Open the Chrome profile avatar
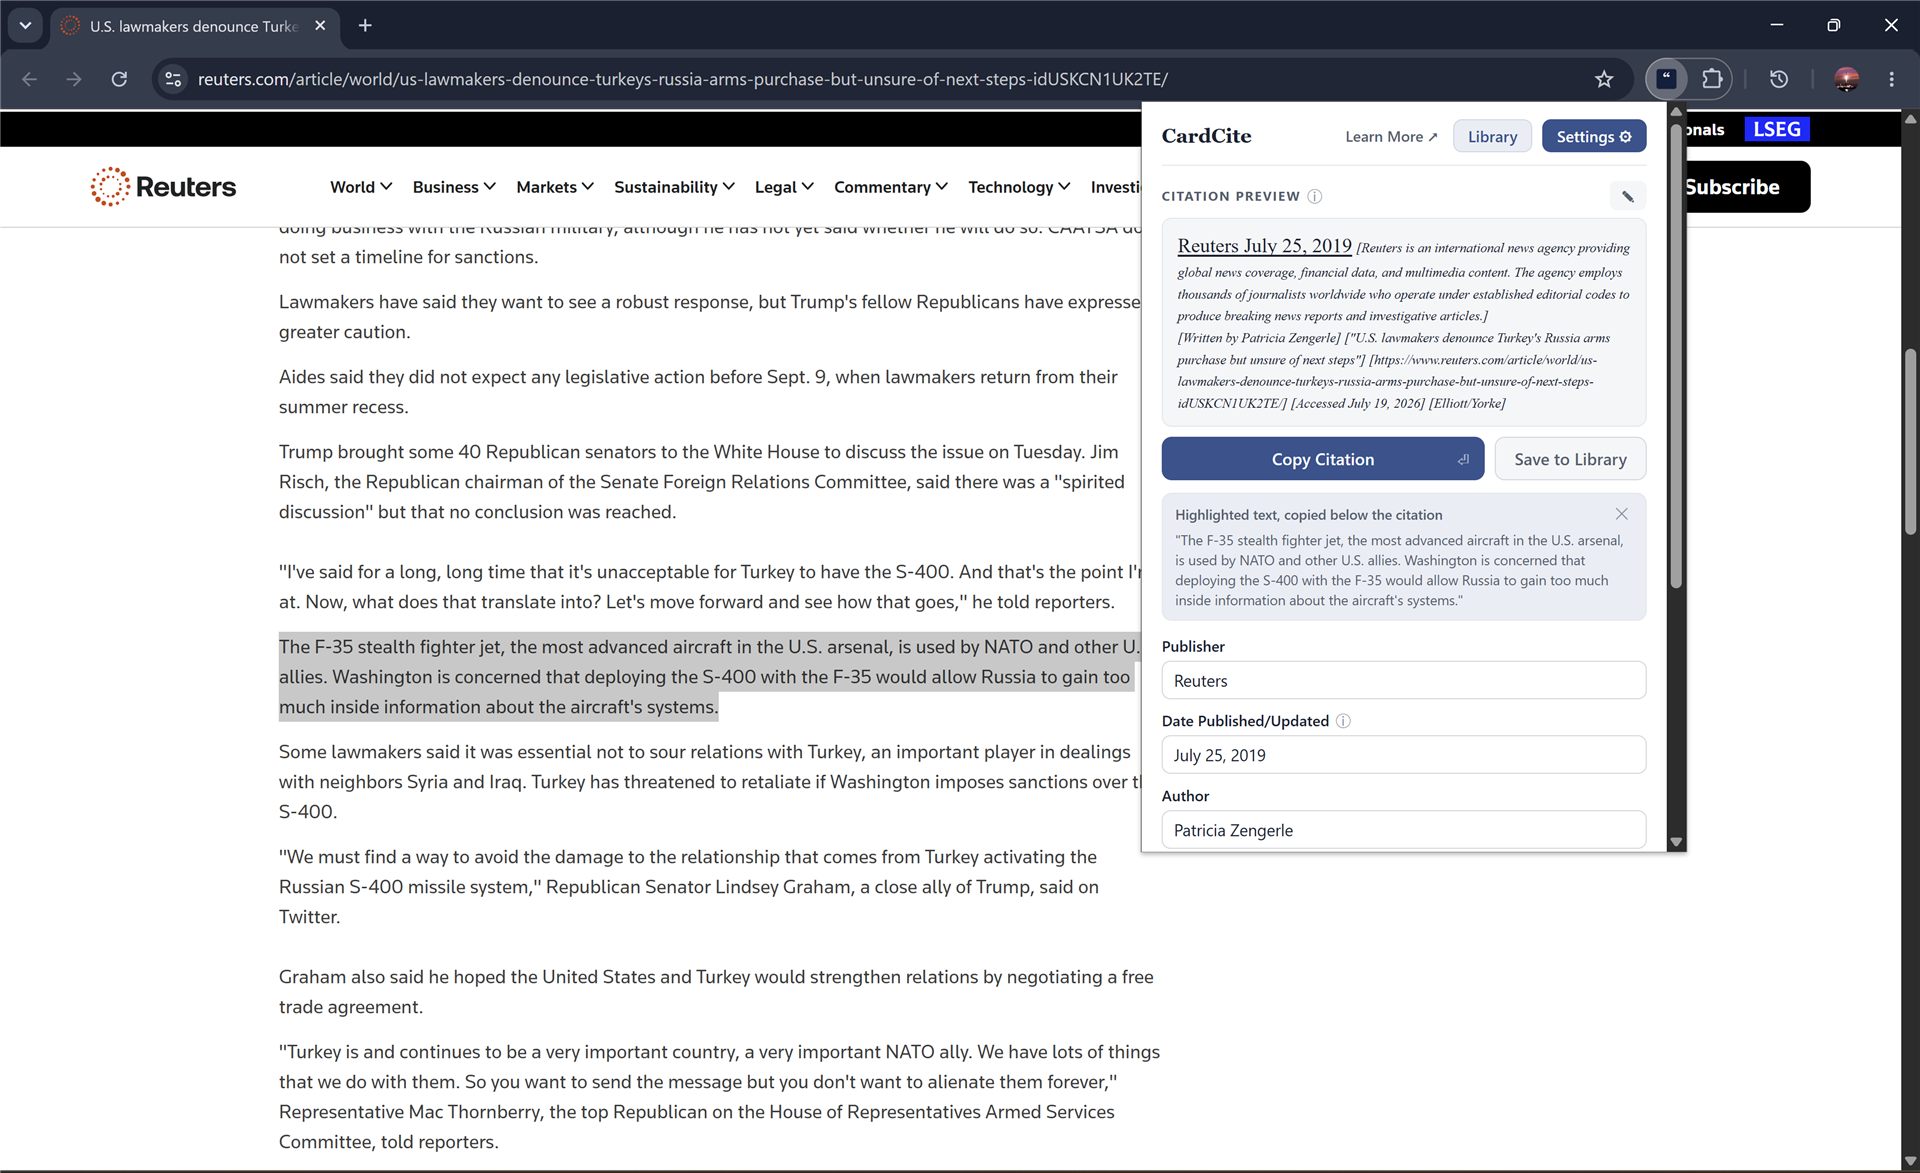 click(x=1846, y=79)
